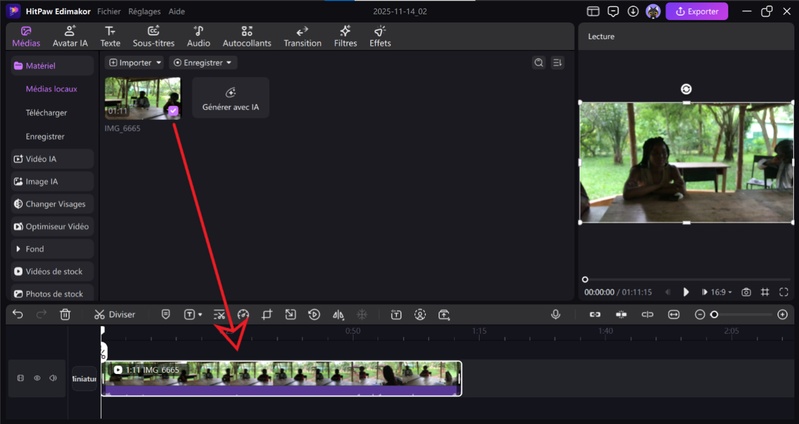
Task: Select the IMG_6665 clip on the timeline
Action: [x=281, y=378]
